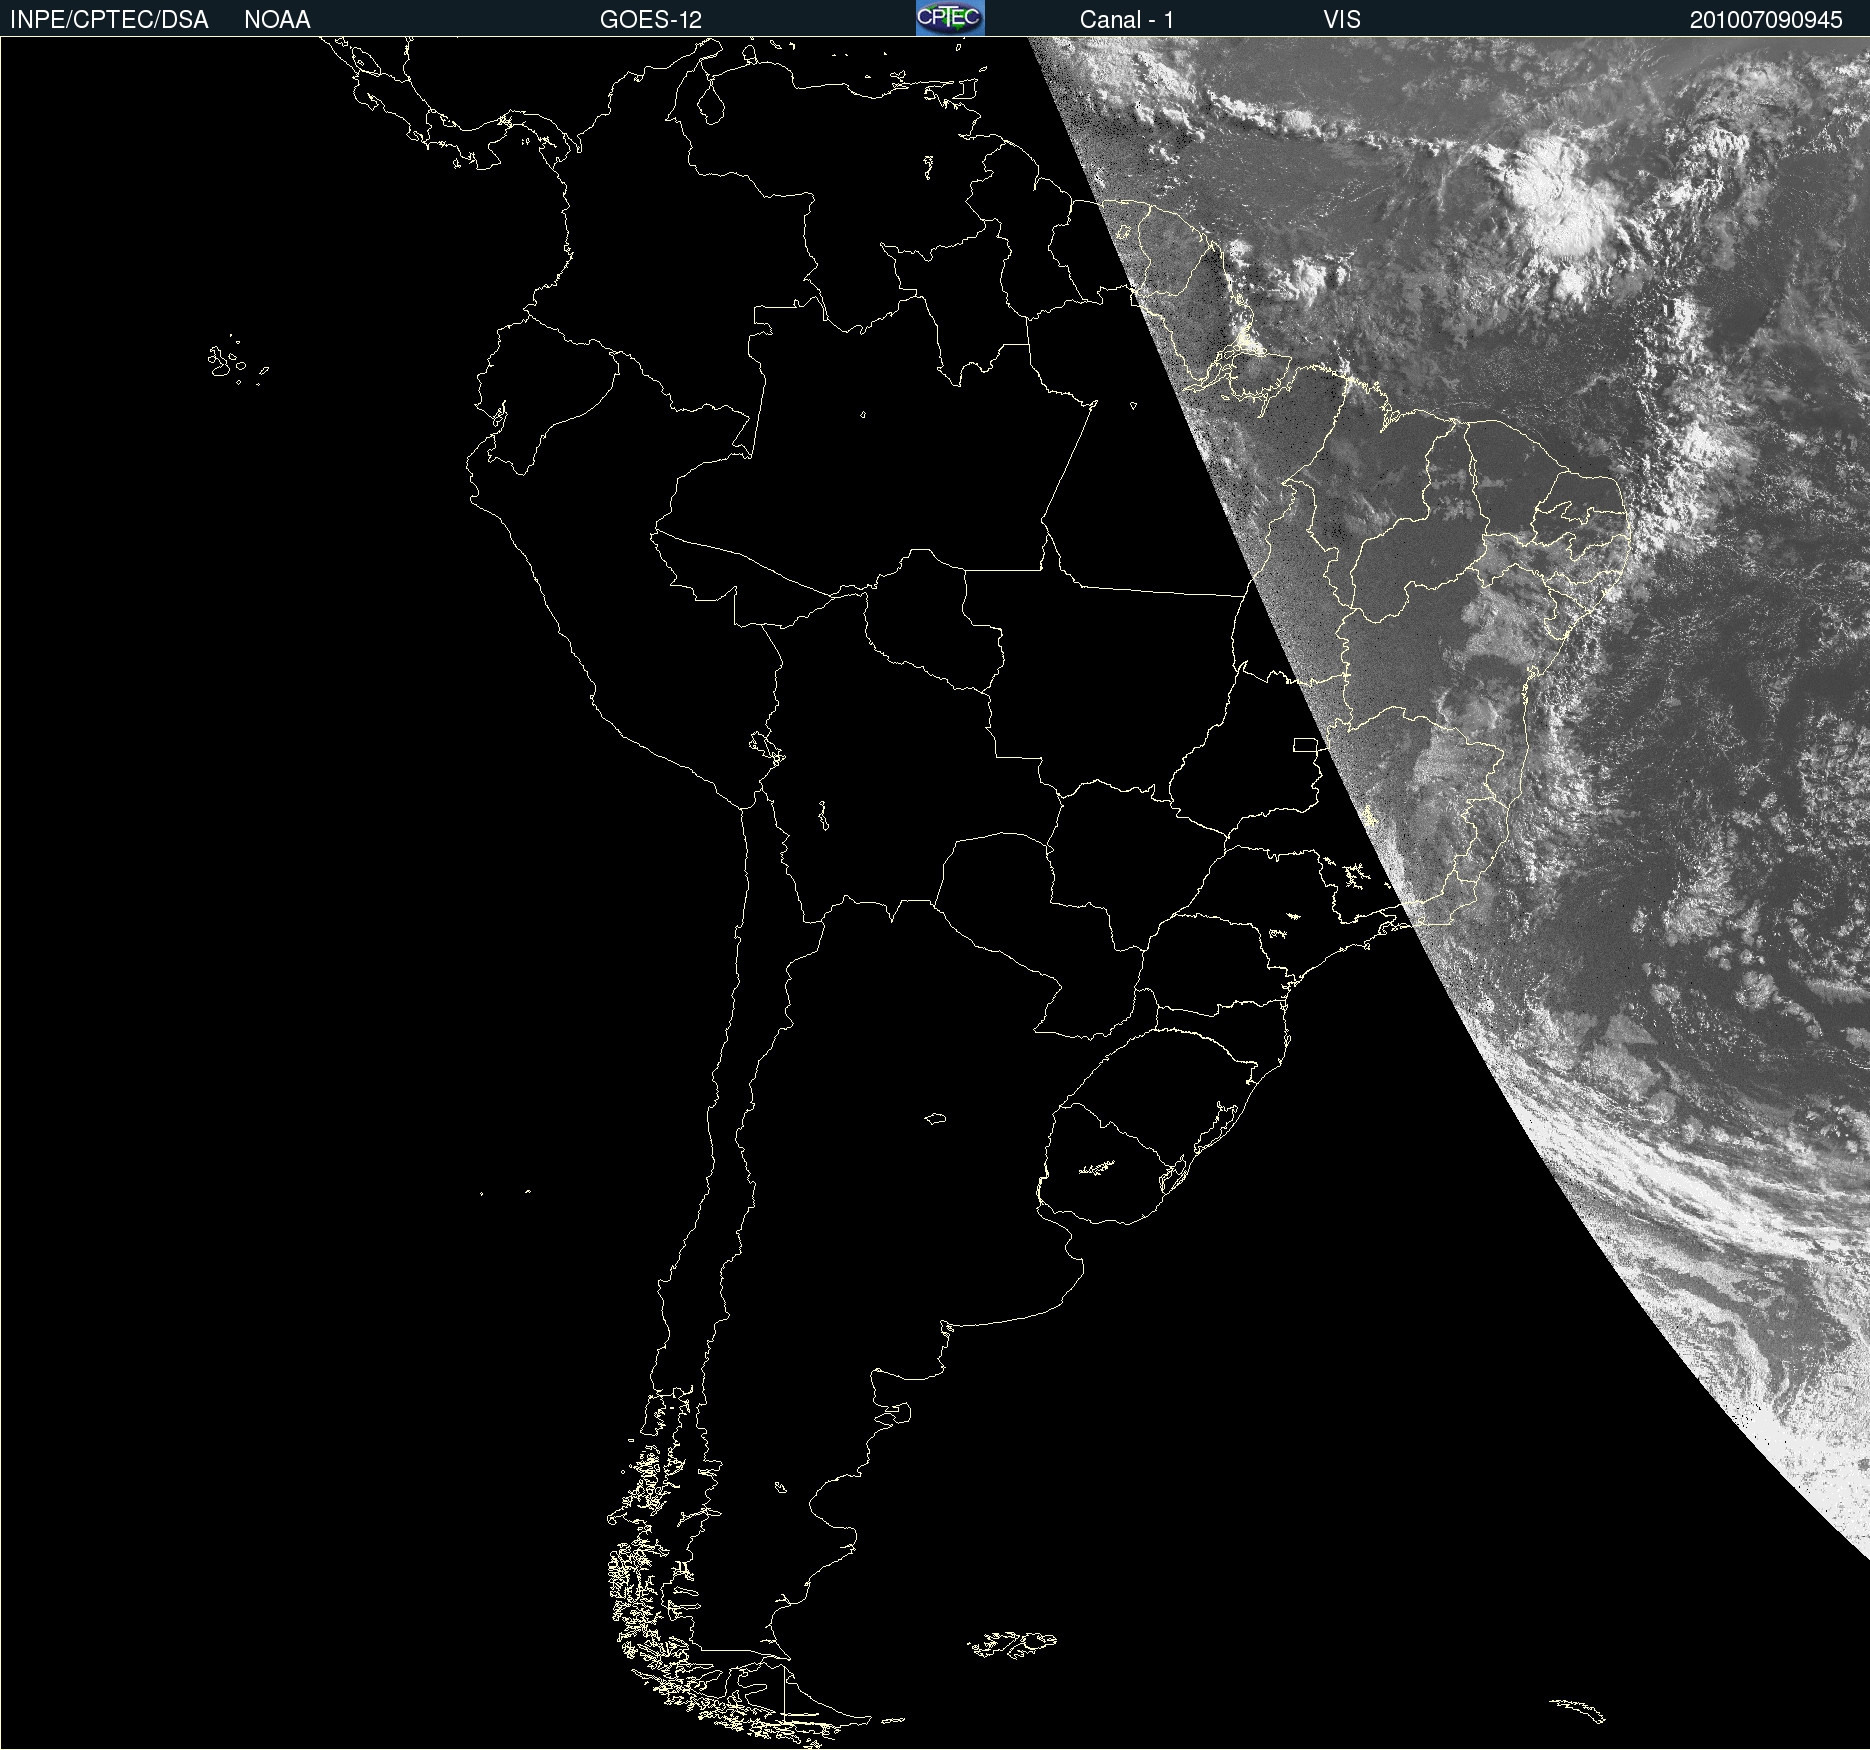Screen dimensions: 1870x1750
Task: Click the 201007090945 timestamp
Action: tap(1766, 20)
